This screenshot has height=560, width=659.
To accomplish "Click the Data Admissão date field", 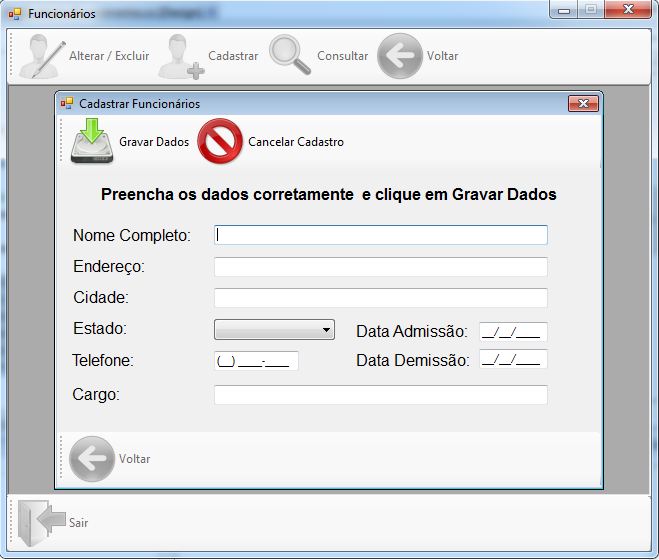I will [x=513, y=332].
